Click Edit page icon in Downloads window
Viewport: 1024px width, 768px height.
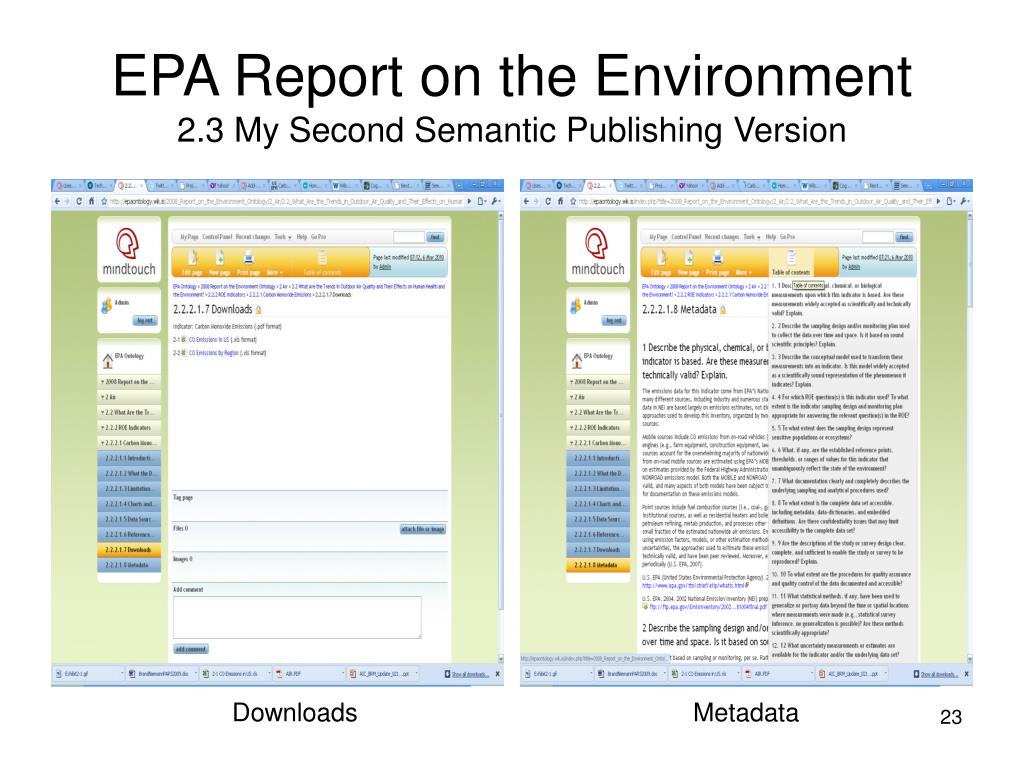[x=193, y=257]
